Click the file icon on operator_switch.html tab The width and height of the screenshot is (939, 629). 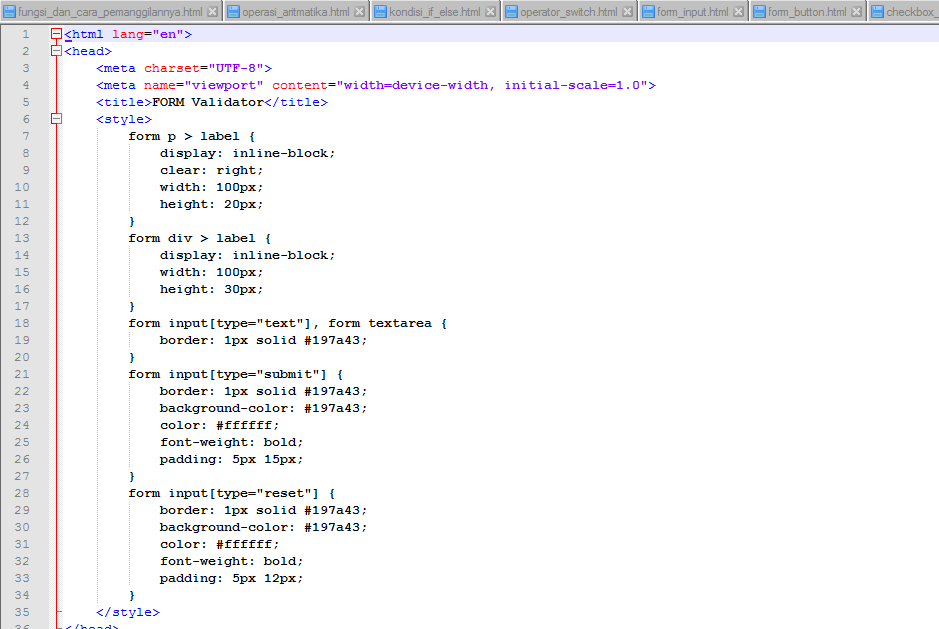click(510, 10)
